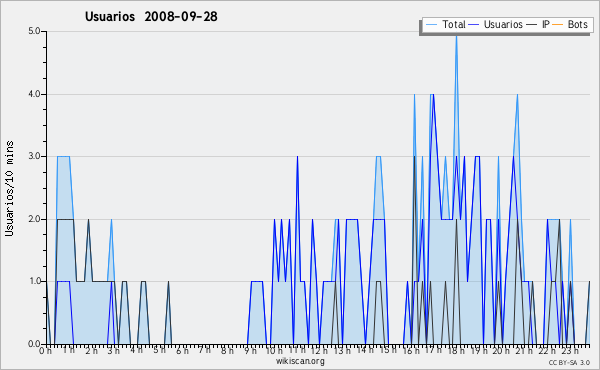Click the light blue Total legend line
The height and width of the screenshot is (370, 600).
coord(431,25)
